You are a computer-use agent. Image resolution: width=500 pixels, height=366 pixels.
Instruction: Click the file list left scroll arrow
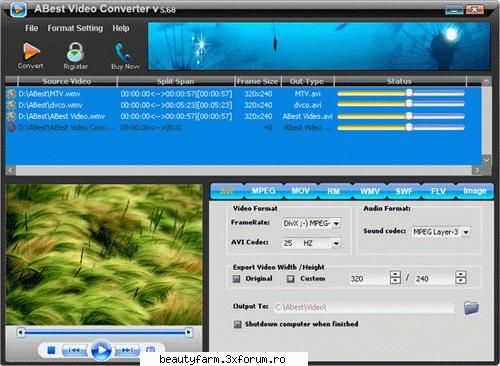click(11, 170)
